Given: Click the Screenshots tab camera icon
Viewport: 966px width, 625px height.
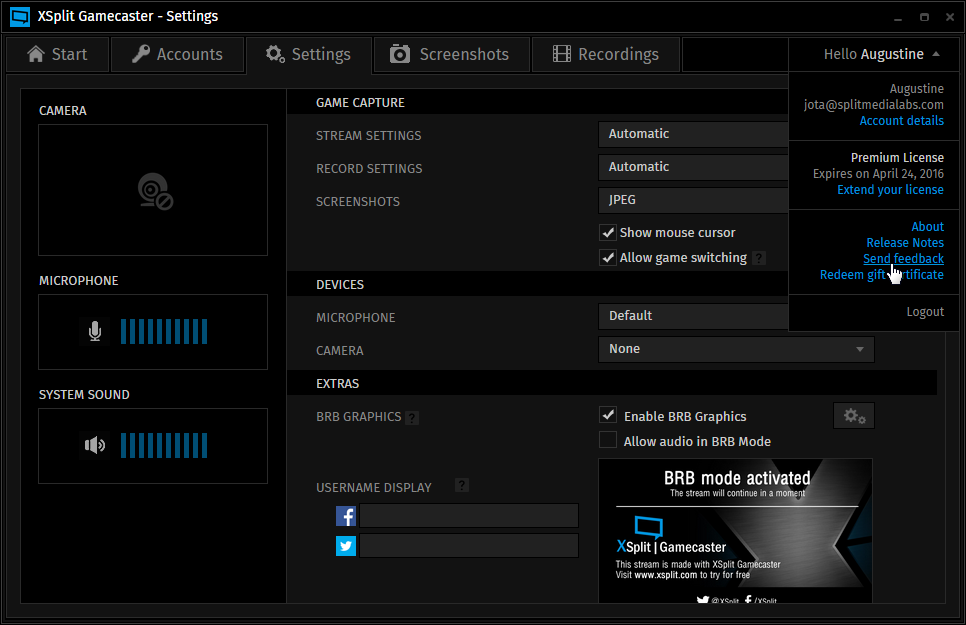Looking at the screenshot, I should pos(400,54).
